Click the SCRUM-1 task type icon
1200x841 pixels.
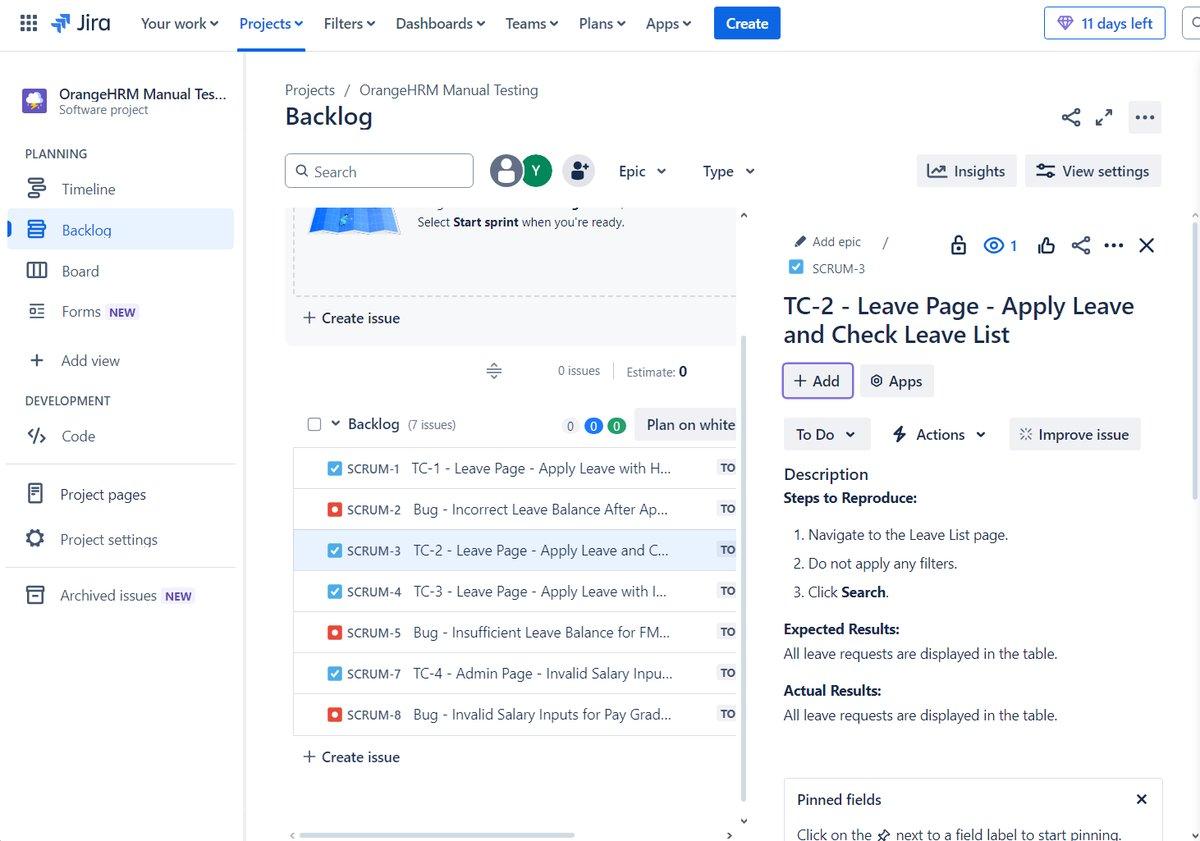click(x=335, y=469)
